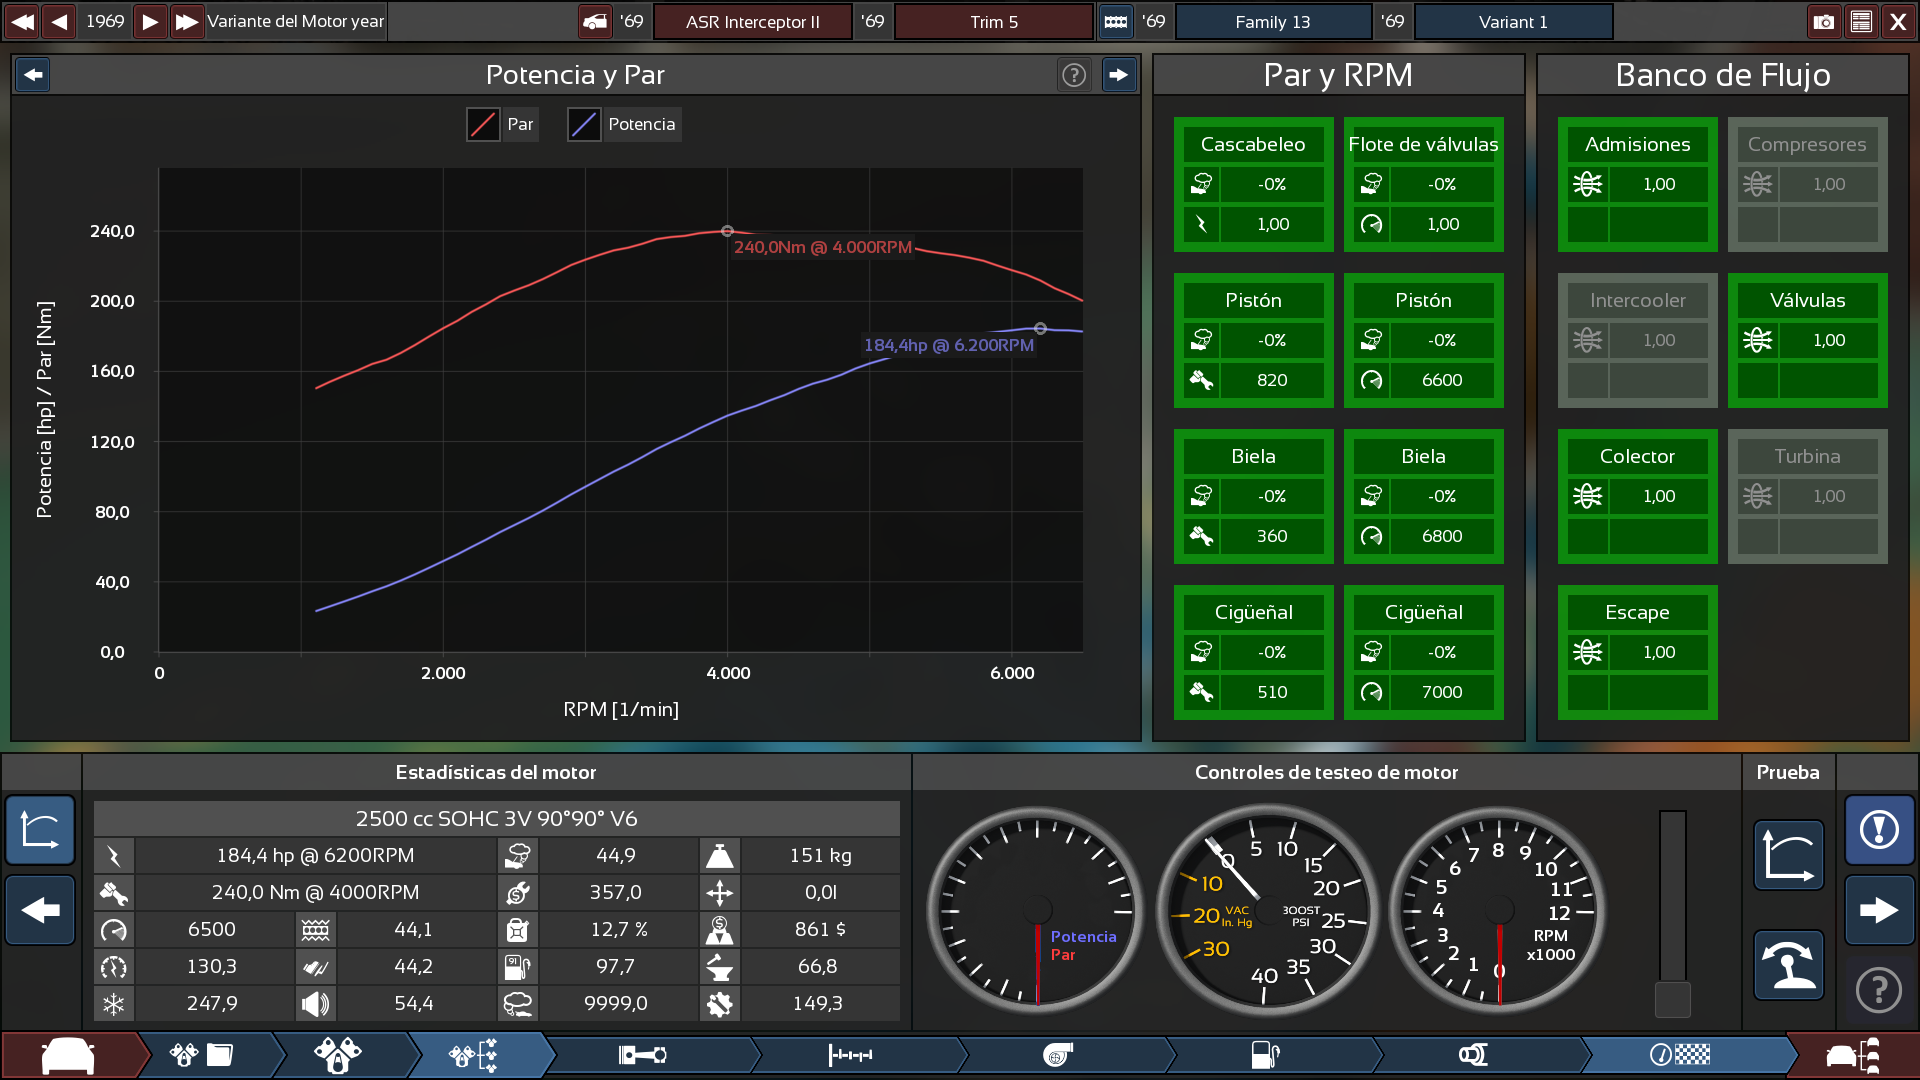Show next graph with right arrow in Potencia y Par

1119,74
